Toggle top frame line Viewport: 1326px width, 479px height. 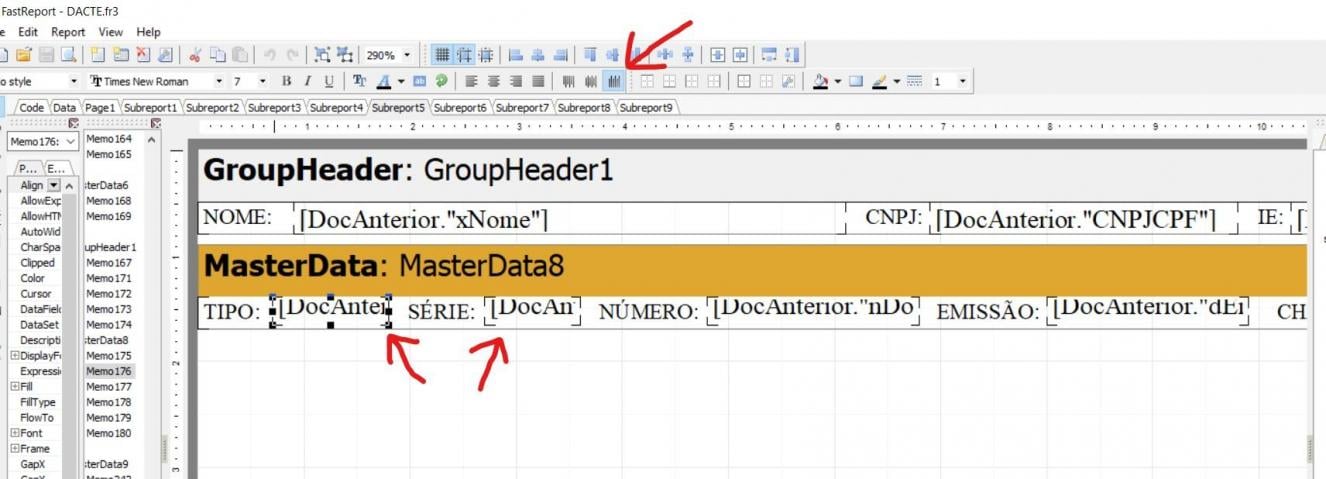coord(647,81)
